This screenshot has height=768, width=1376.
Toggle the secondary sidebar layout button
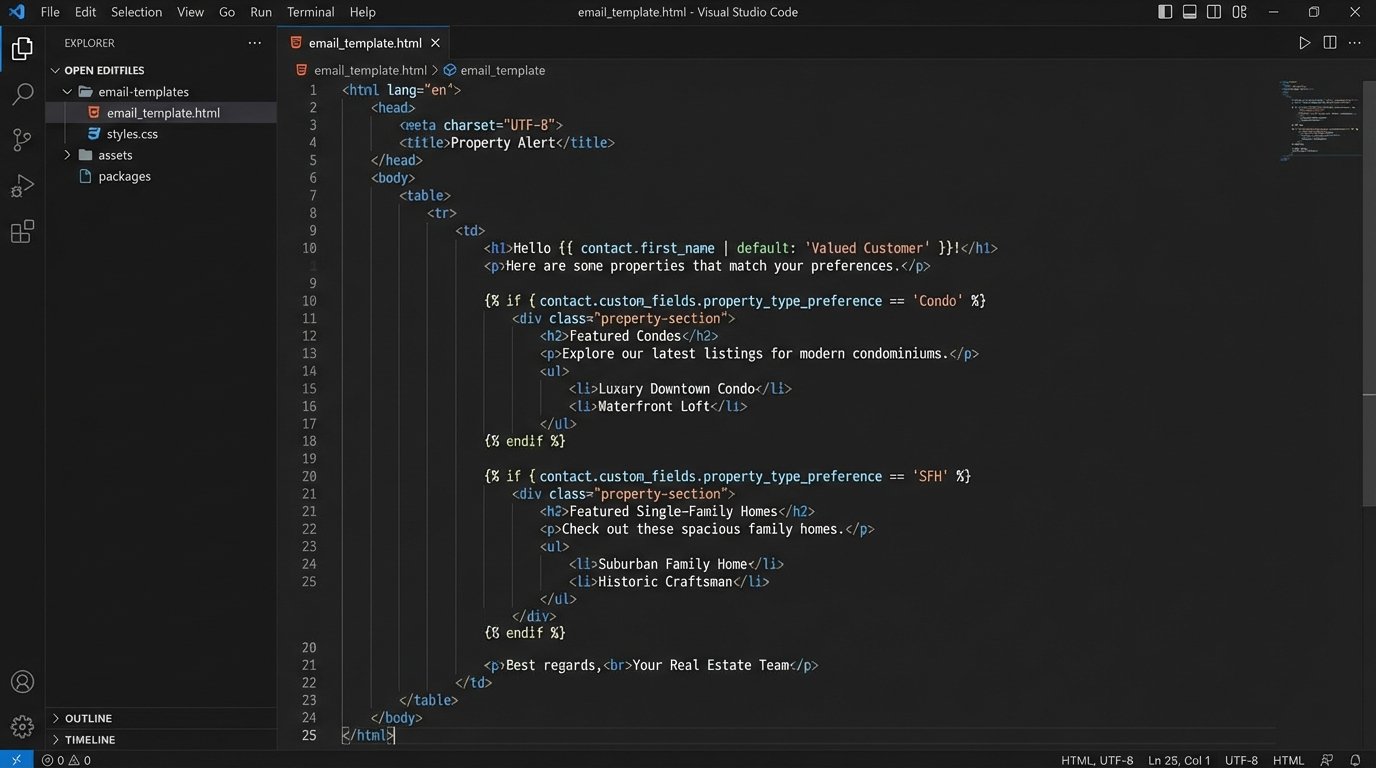[1214, 12]
